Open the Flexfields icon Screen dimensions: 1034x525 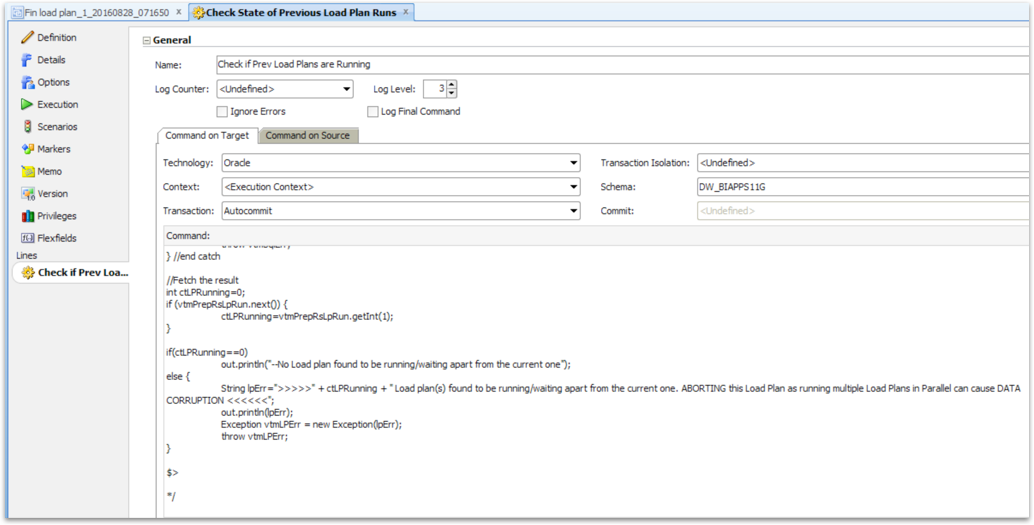(x=28, y=238)
